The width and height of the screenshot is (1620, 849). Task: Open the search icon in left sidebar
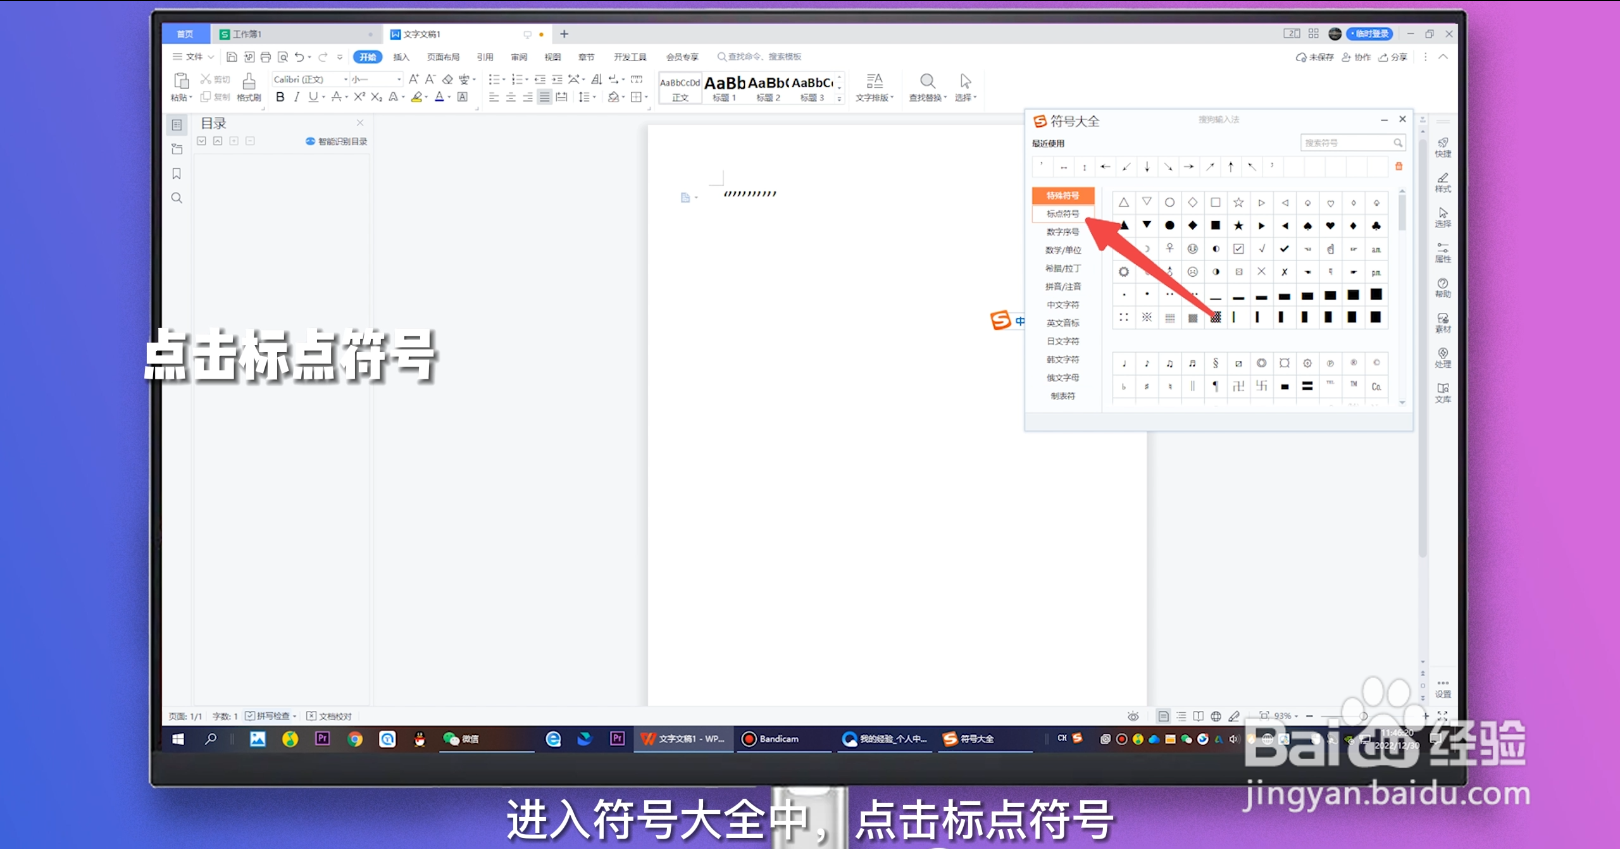(177, 198)
